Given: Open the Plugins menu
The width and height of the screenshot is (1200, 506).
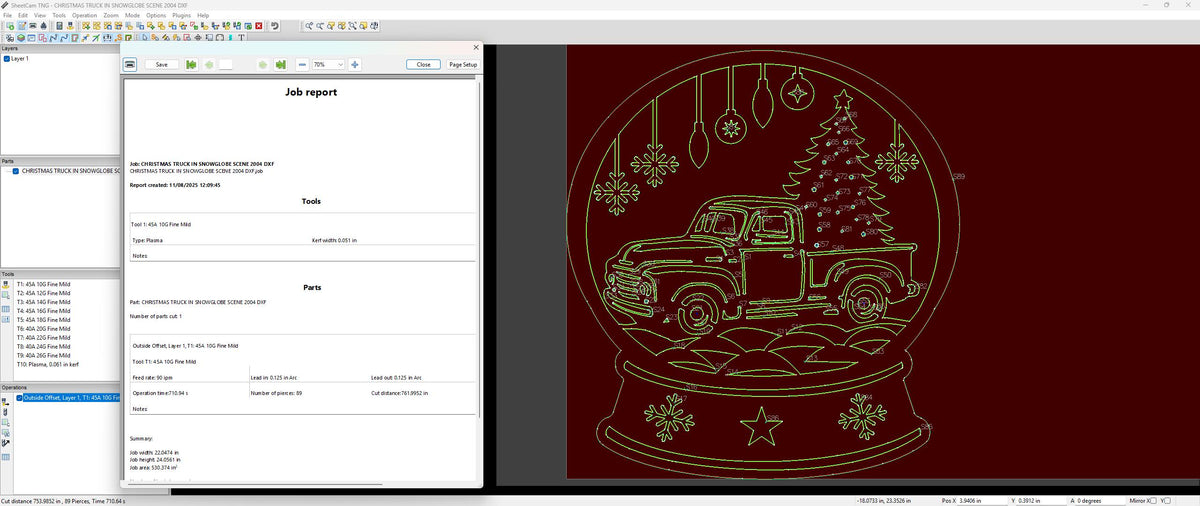Looking at the screenshot, I should 182,16.
